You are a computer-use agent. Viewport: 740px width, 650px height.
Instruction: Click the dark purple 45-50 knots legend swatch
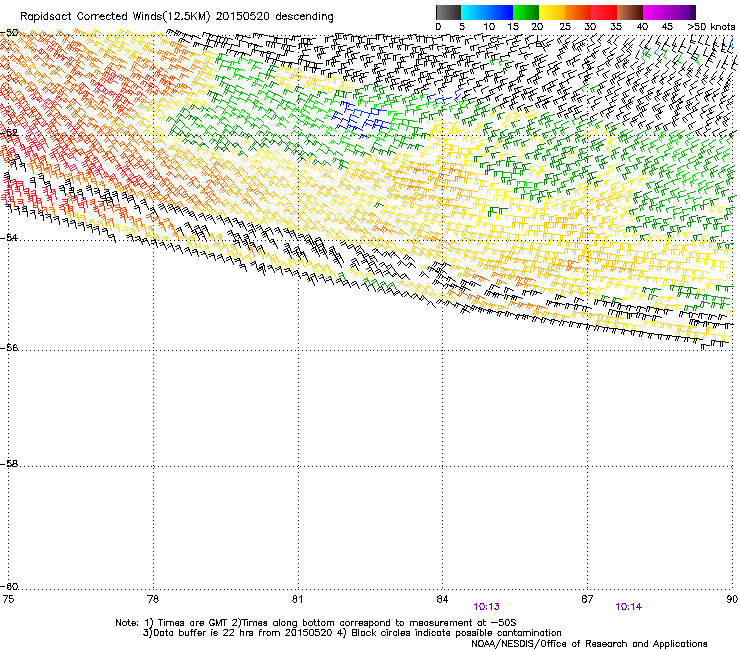tap(682, 12)
